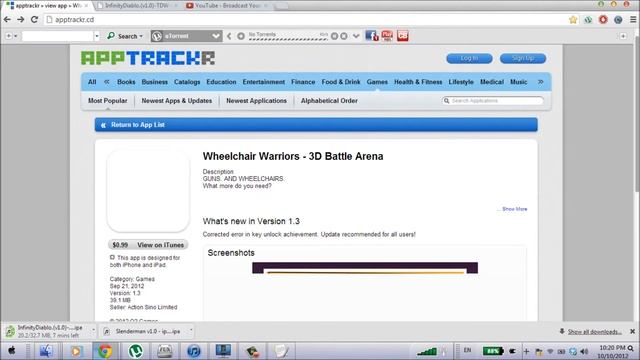This screenshot has height=360, width=640.
Task: Open Finder from the taskbar
Action: point(46,351)
